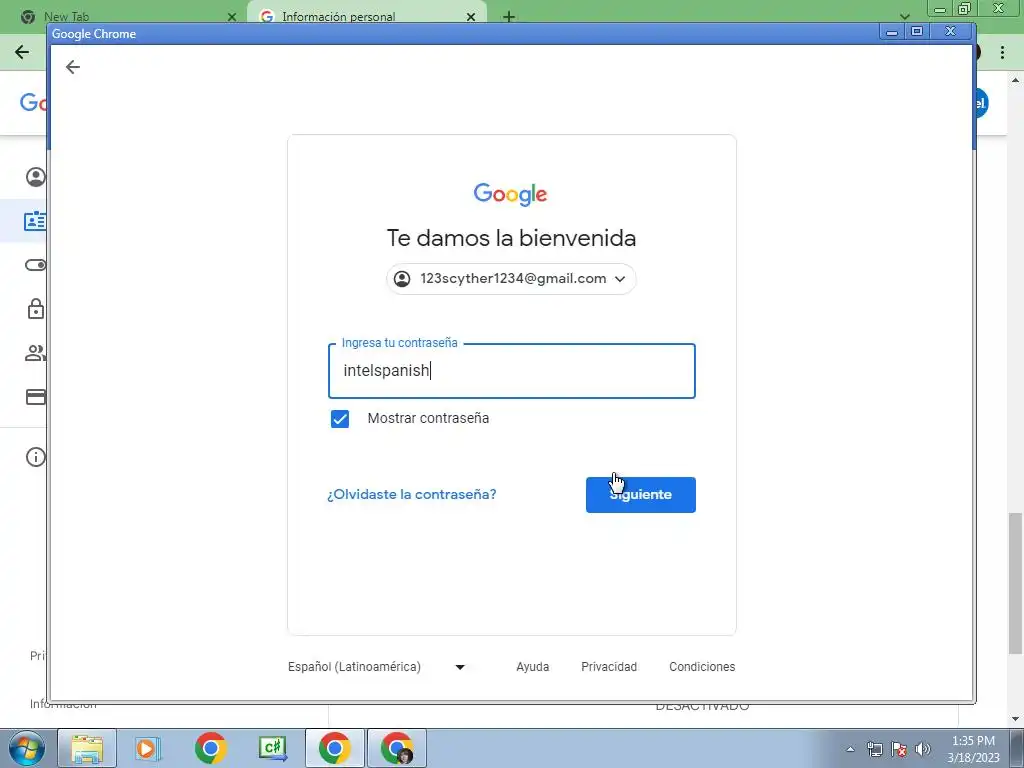This screenshot has width=1024, height=768.
Task: Select the security padlock sidebar icon
Action: (36, 309)
